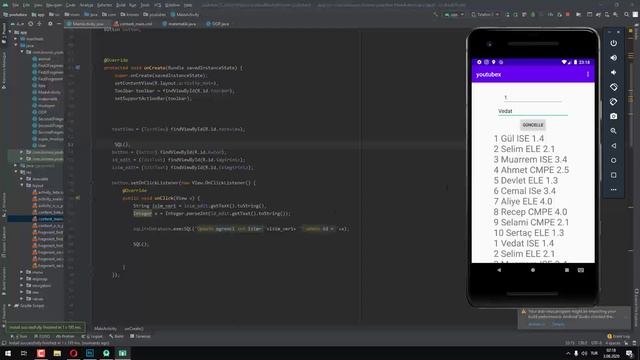Lower the emulator volume

613,73
